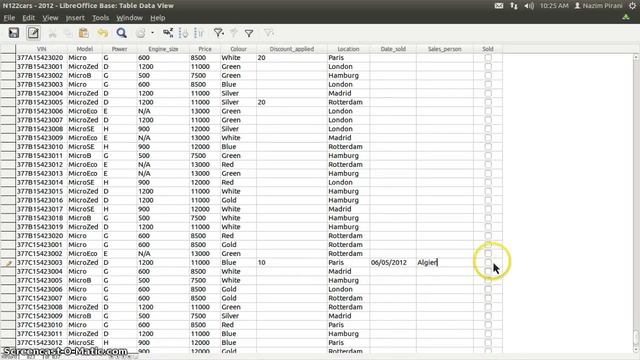Click the Refresh icon
Image resolution: width=640 pixels, height=360 pixels.
[140, 33]
